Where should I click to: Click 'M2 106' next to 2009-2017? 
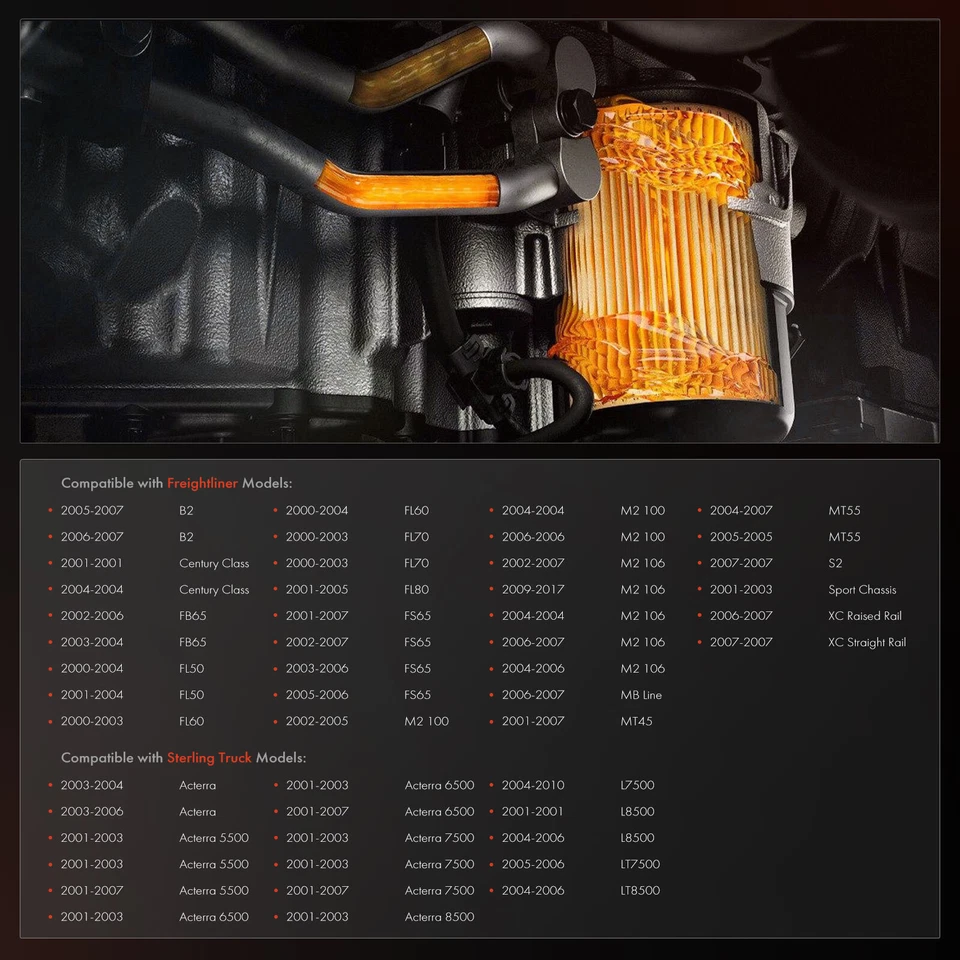click(642, 589)
